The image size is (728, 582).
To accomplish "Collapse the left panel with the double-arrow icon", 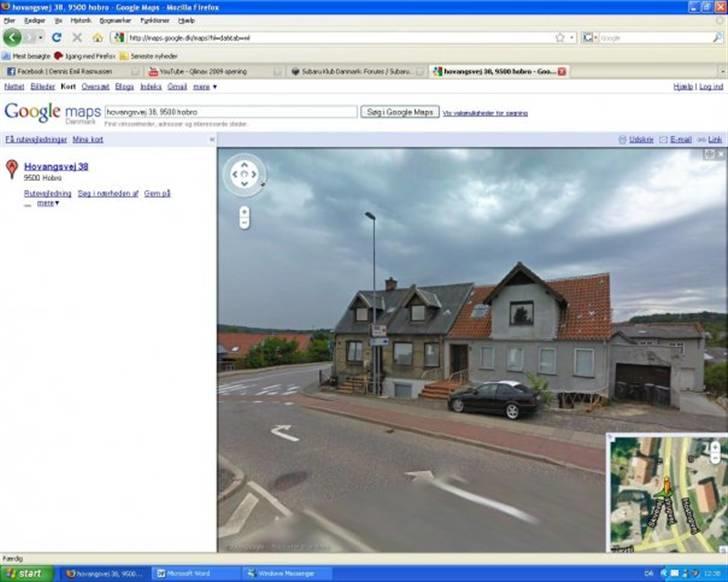I will pos(211,140).
